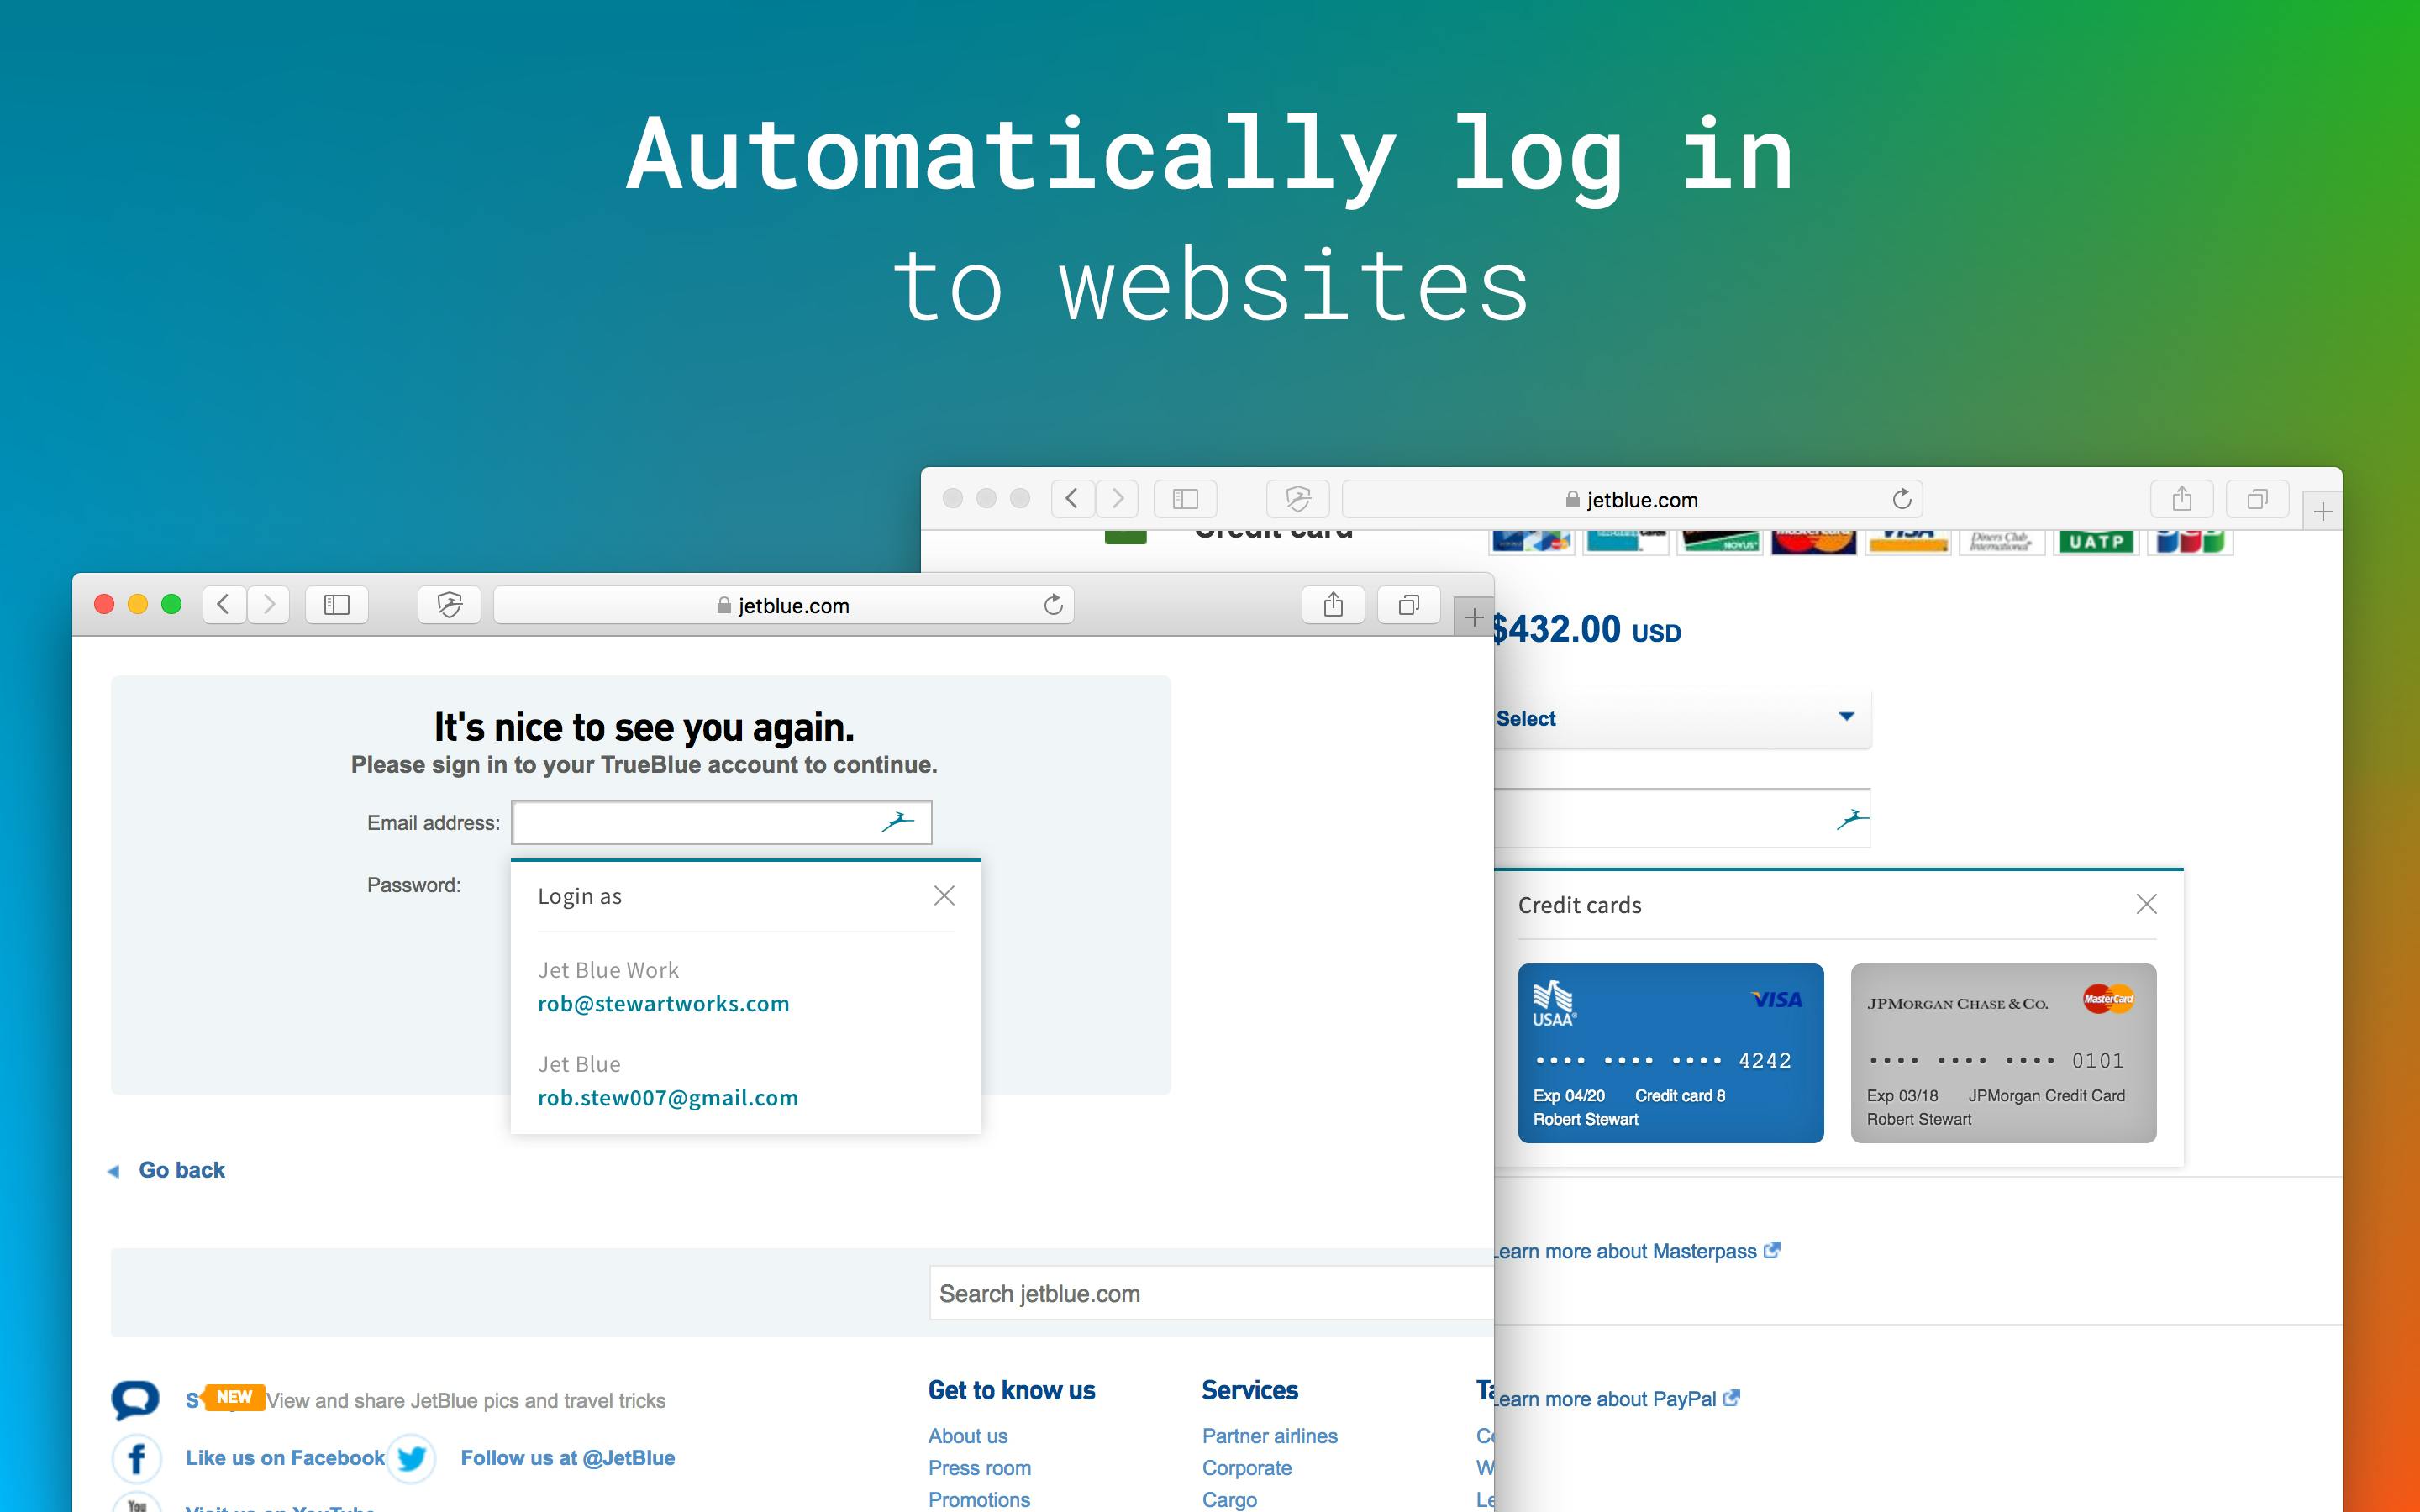Choose the USAA Visa card ending 4242
Viewport: 2420px width, 1512px height.
point(1671,1053)
